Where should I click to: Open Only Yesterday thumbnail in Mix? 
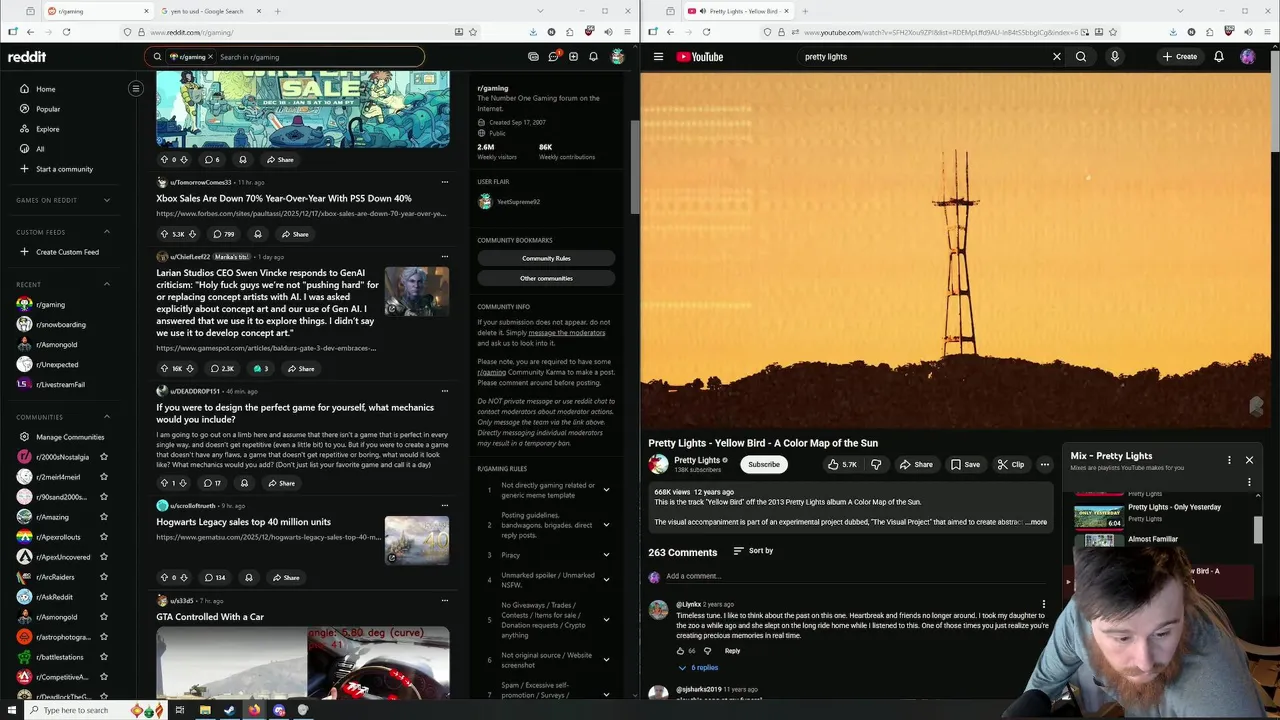pos(1099,516)
